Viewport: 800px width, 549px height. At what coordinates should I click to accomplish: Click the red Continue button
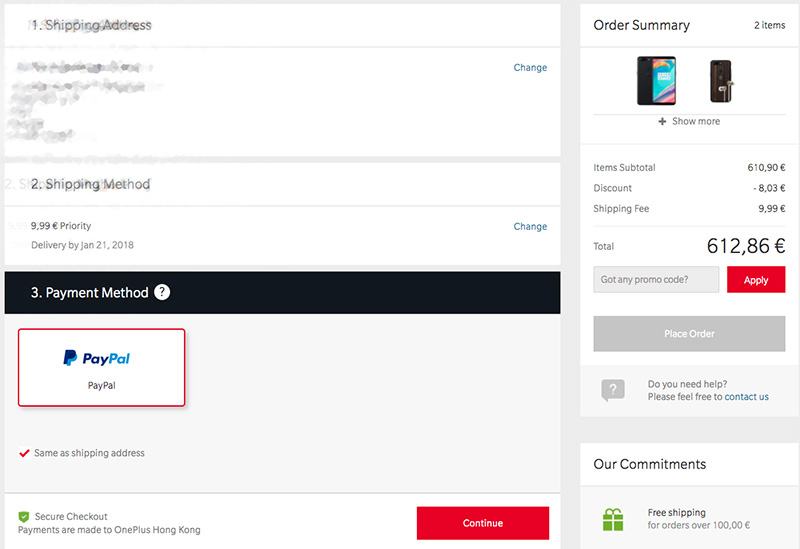point(483,523)
